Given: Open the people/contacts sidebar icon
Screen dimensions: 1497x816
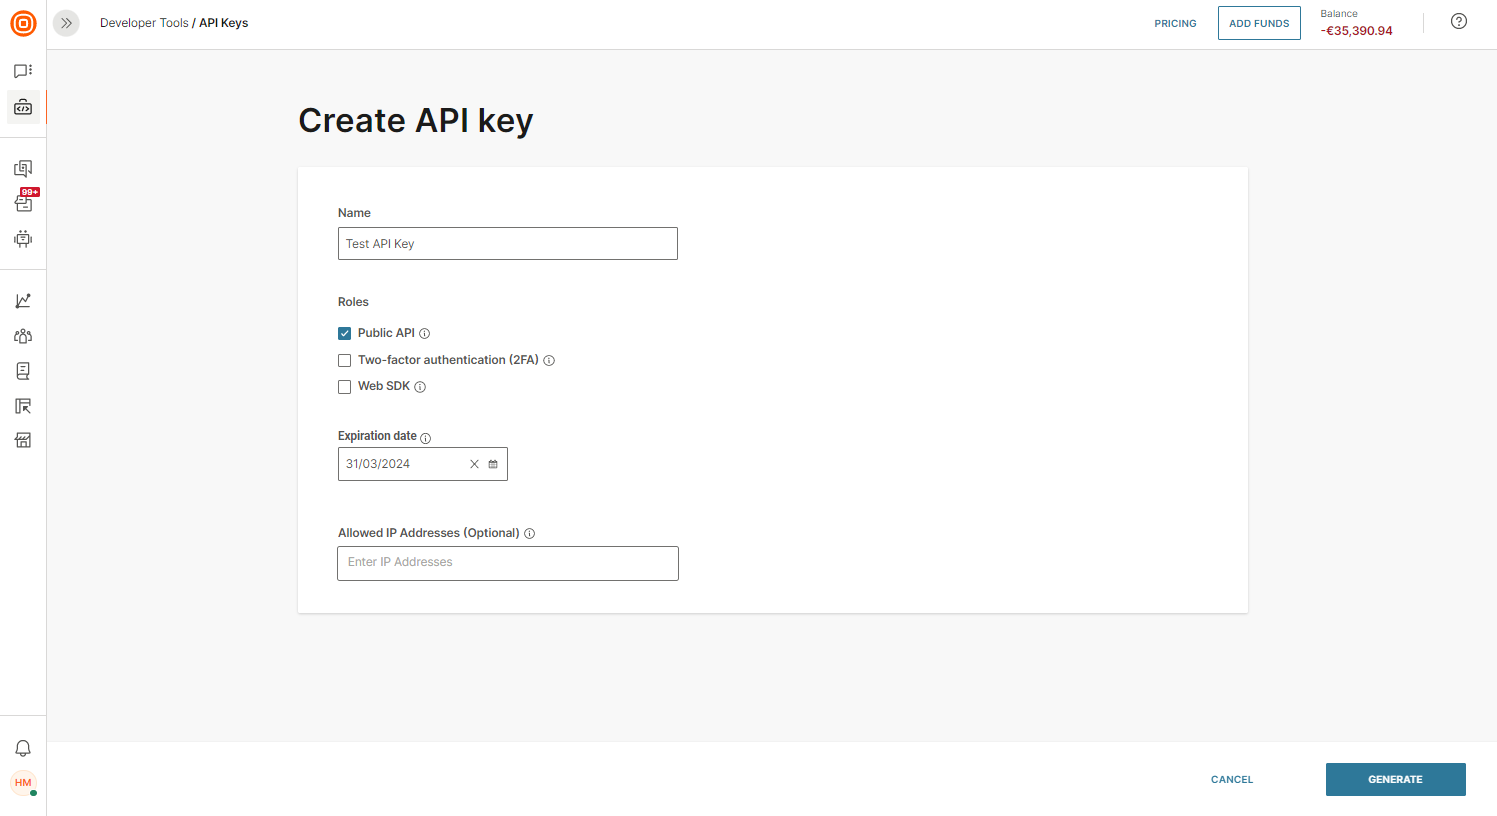Looking at the screenshot, I should pyautogui.click(x=23, y=336).
